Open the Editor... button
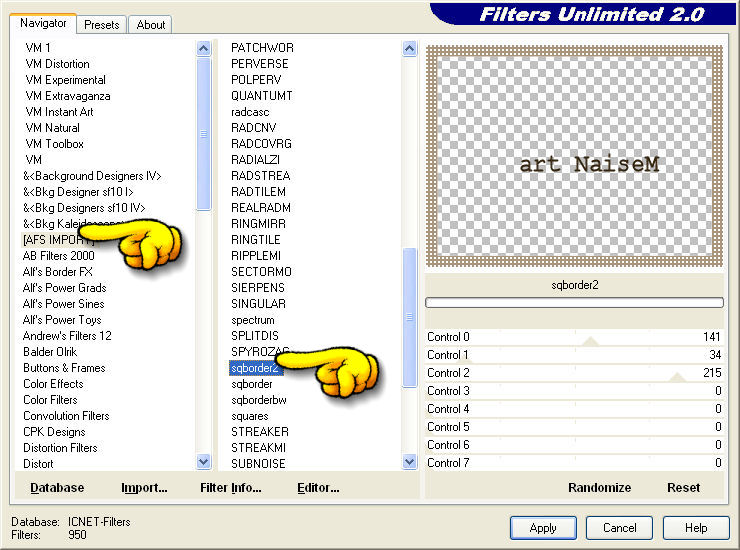Image resolution: width=740 pixels, height=550 pixels. pyautogui.click(x=318, y=488)
